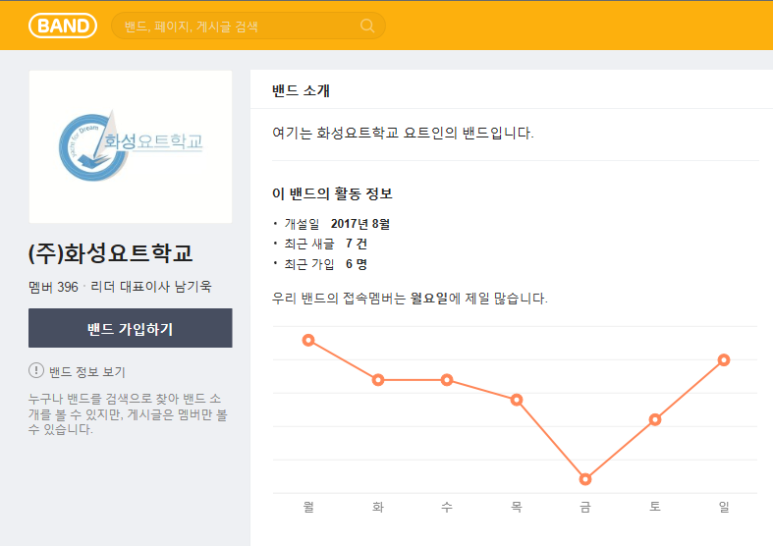Click the Friday (금) chart data point
The width and height of the screenshot is (773, 546).
[x=586, y=479]
